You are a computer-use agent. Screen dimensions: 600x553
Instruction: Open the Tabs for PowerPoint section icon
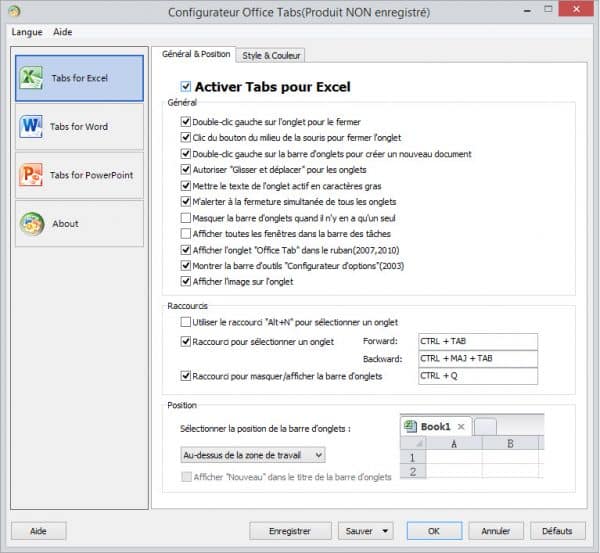(x=31, y=175)
